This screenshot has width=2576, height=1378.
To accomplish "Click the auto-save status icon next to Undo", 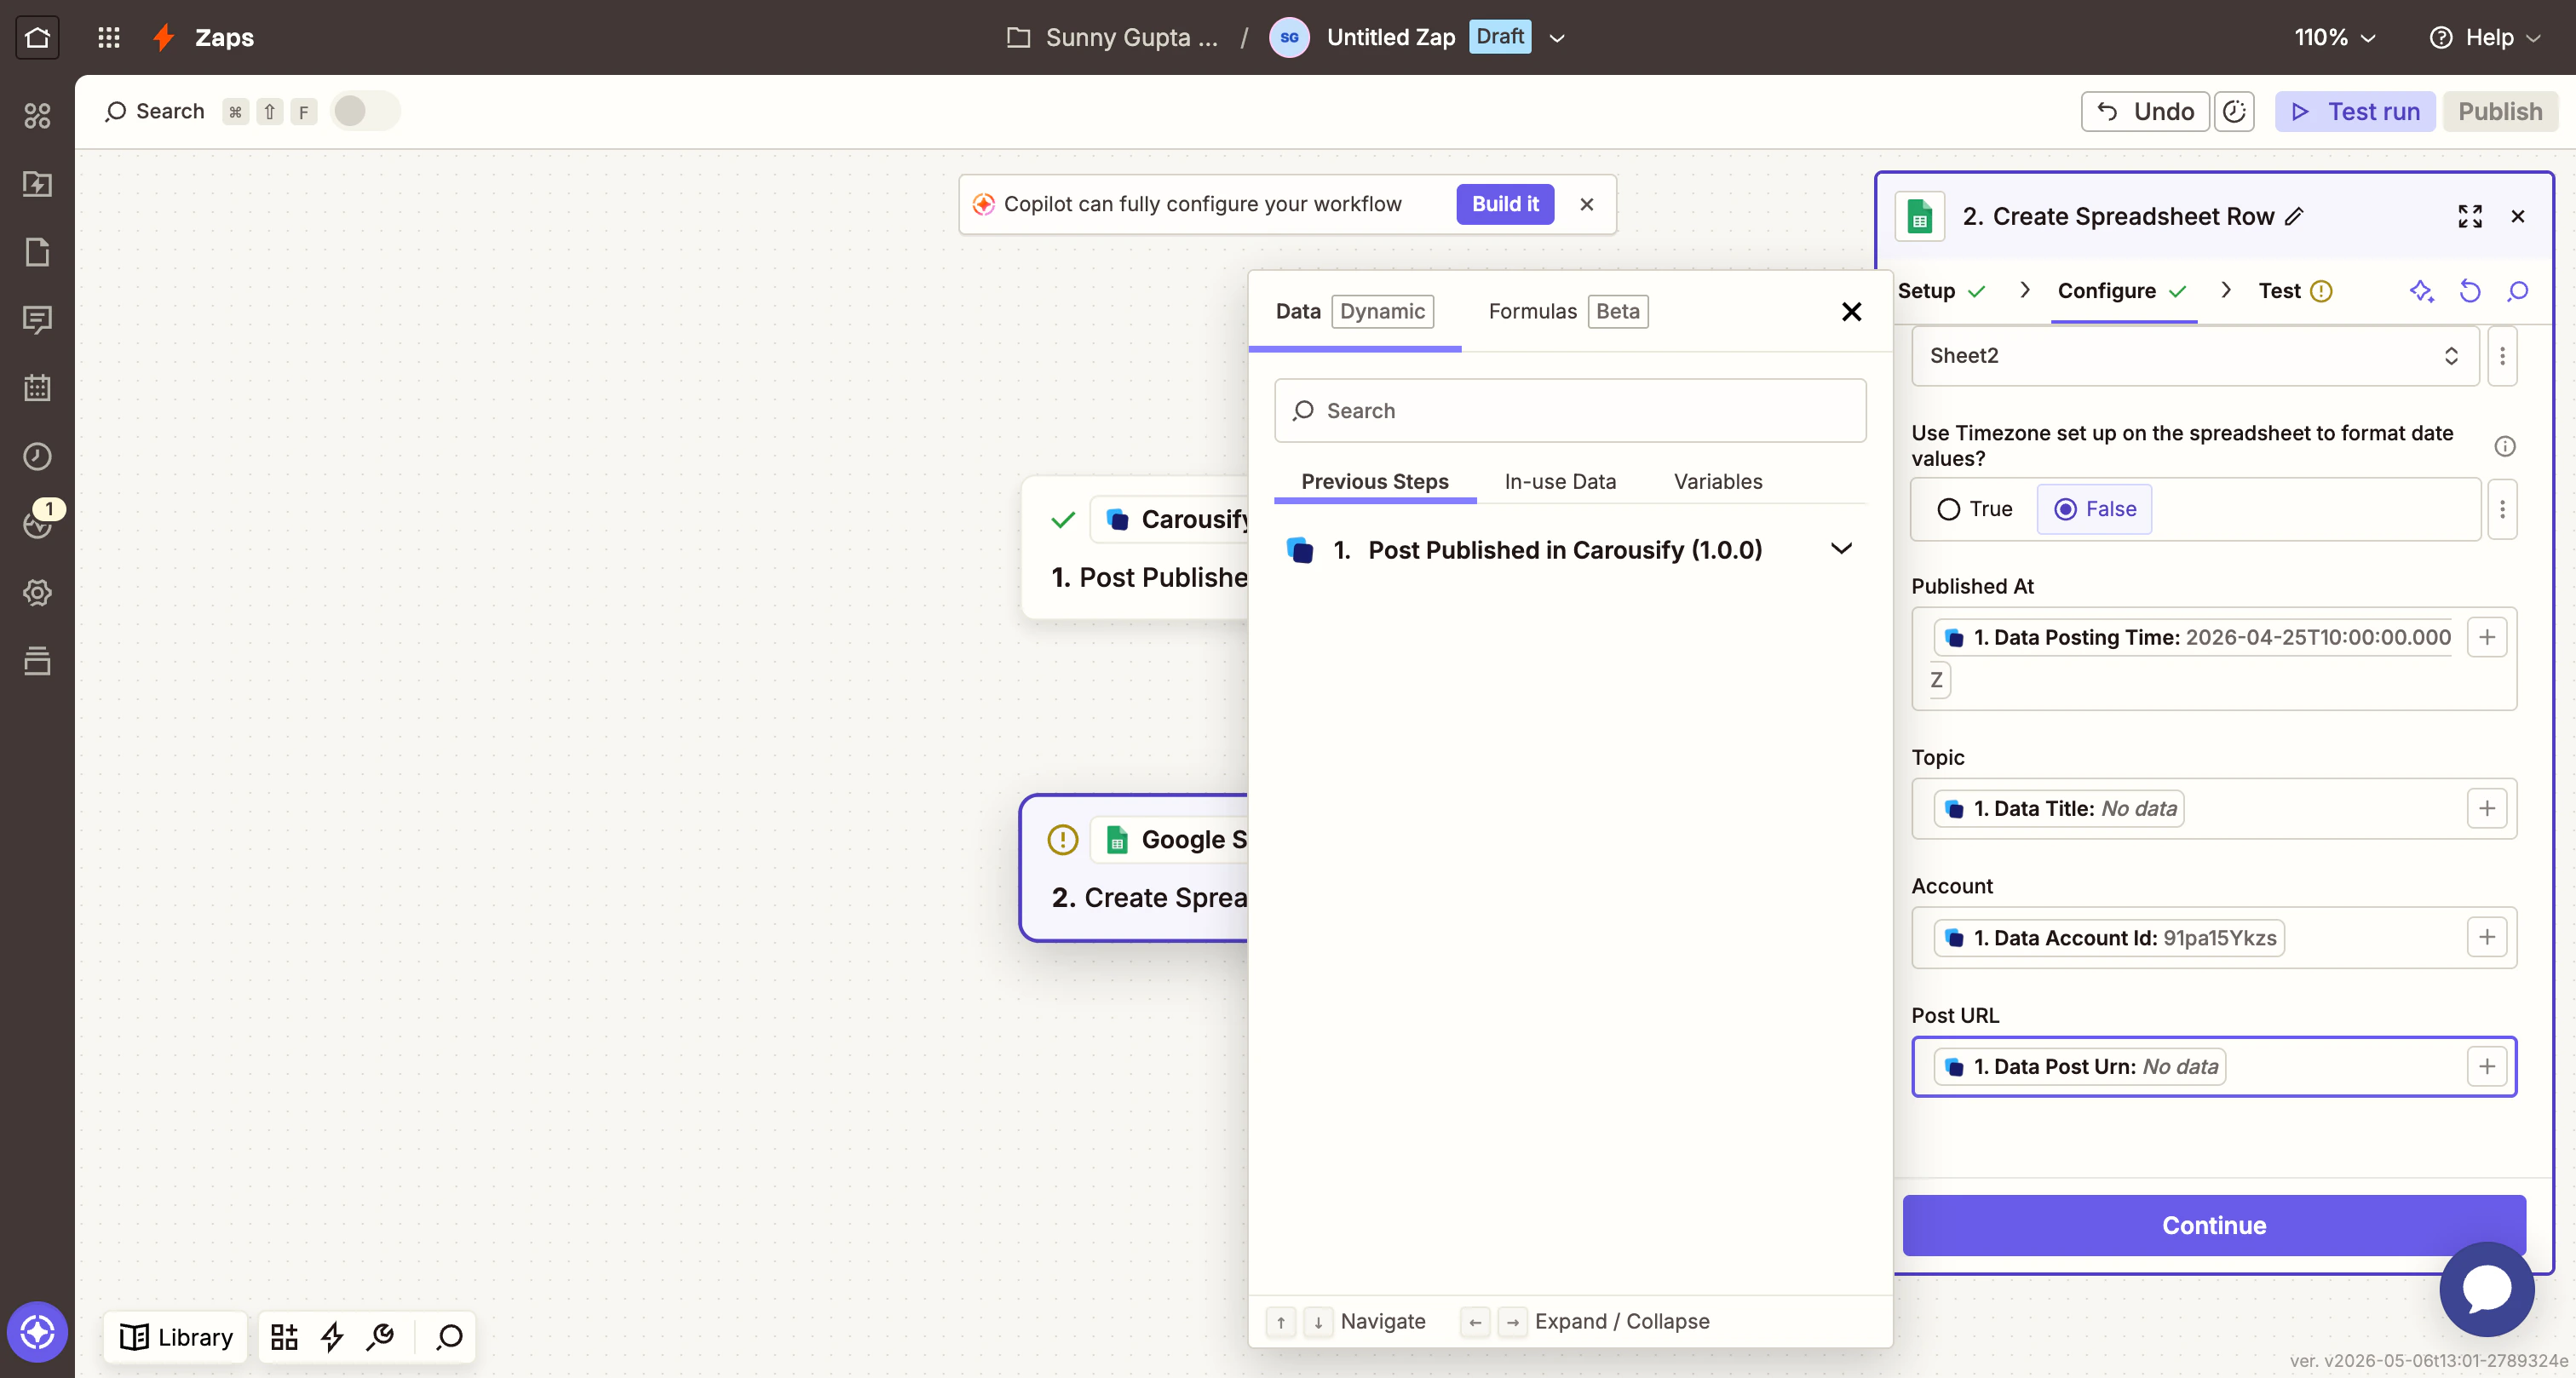I will 2234,111.
